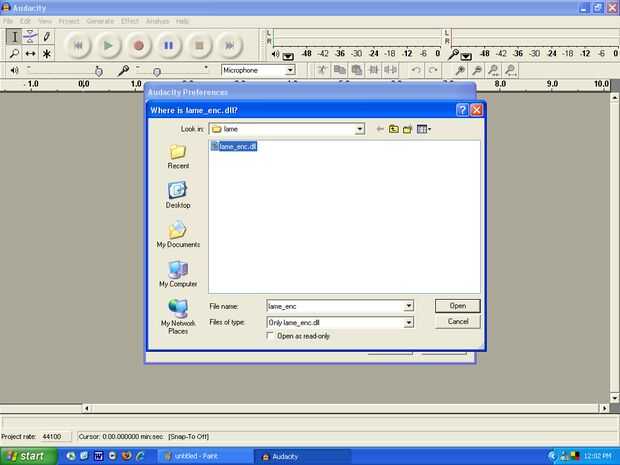Select the Envelope tool

point(30,37)
